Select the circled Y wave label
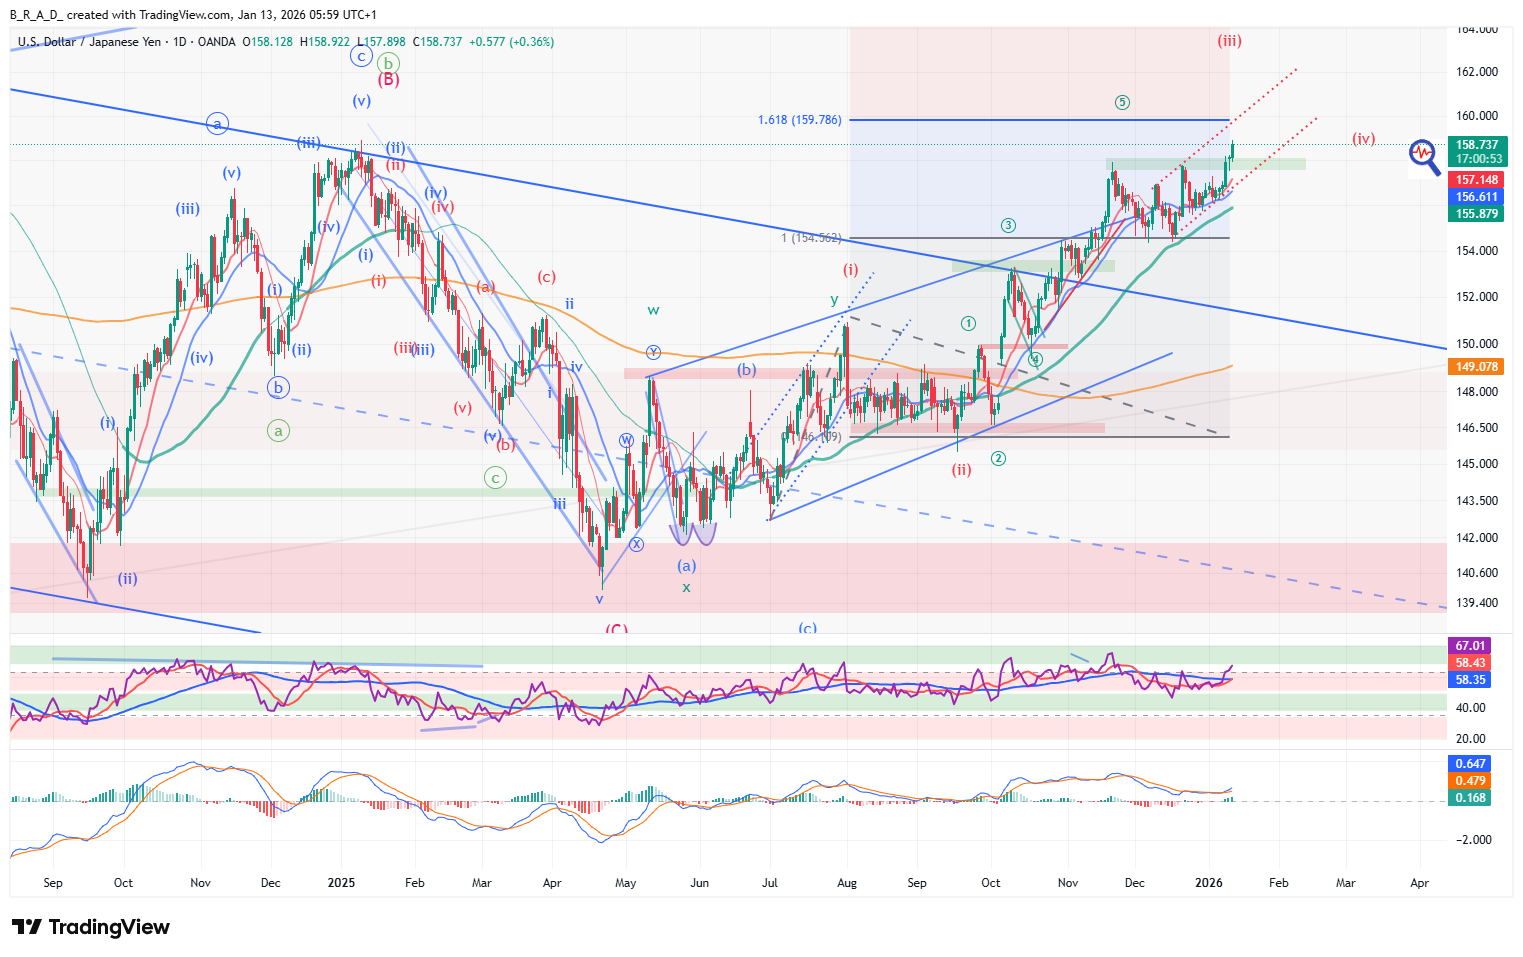This screenshot has width=1523, height=957. (653, 352)
